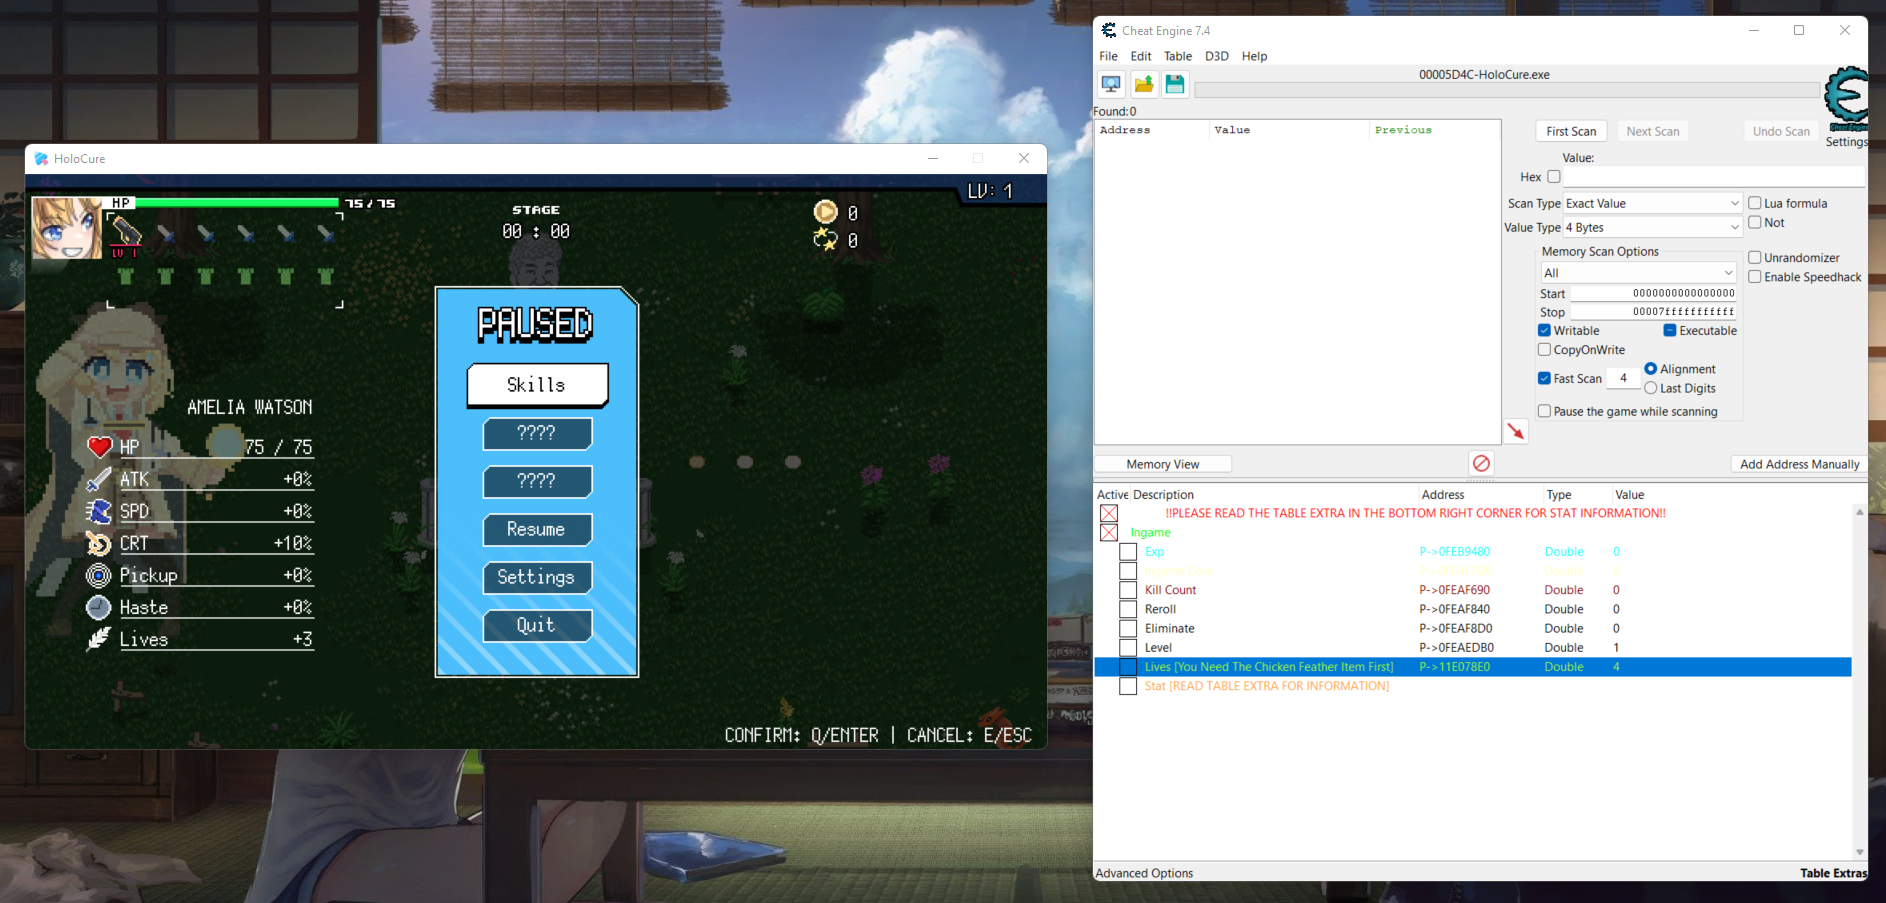The height and width of the screenshot is (903, 1886).
Task: Toggle the Ingame group active box
Action: (x=1109, y=533)
